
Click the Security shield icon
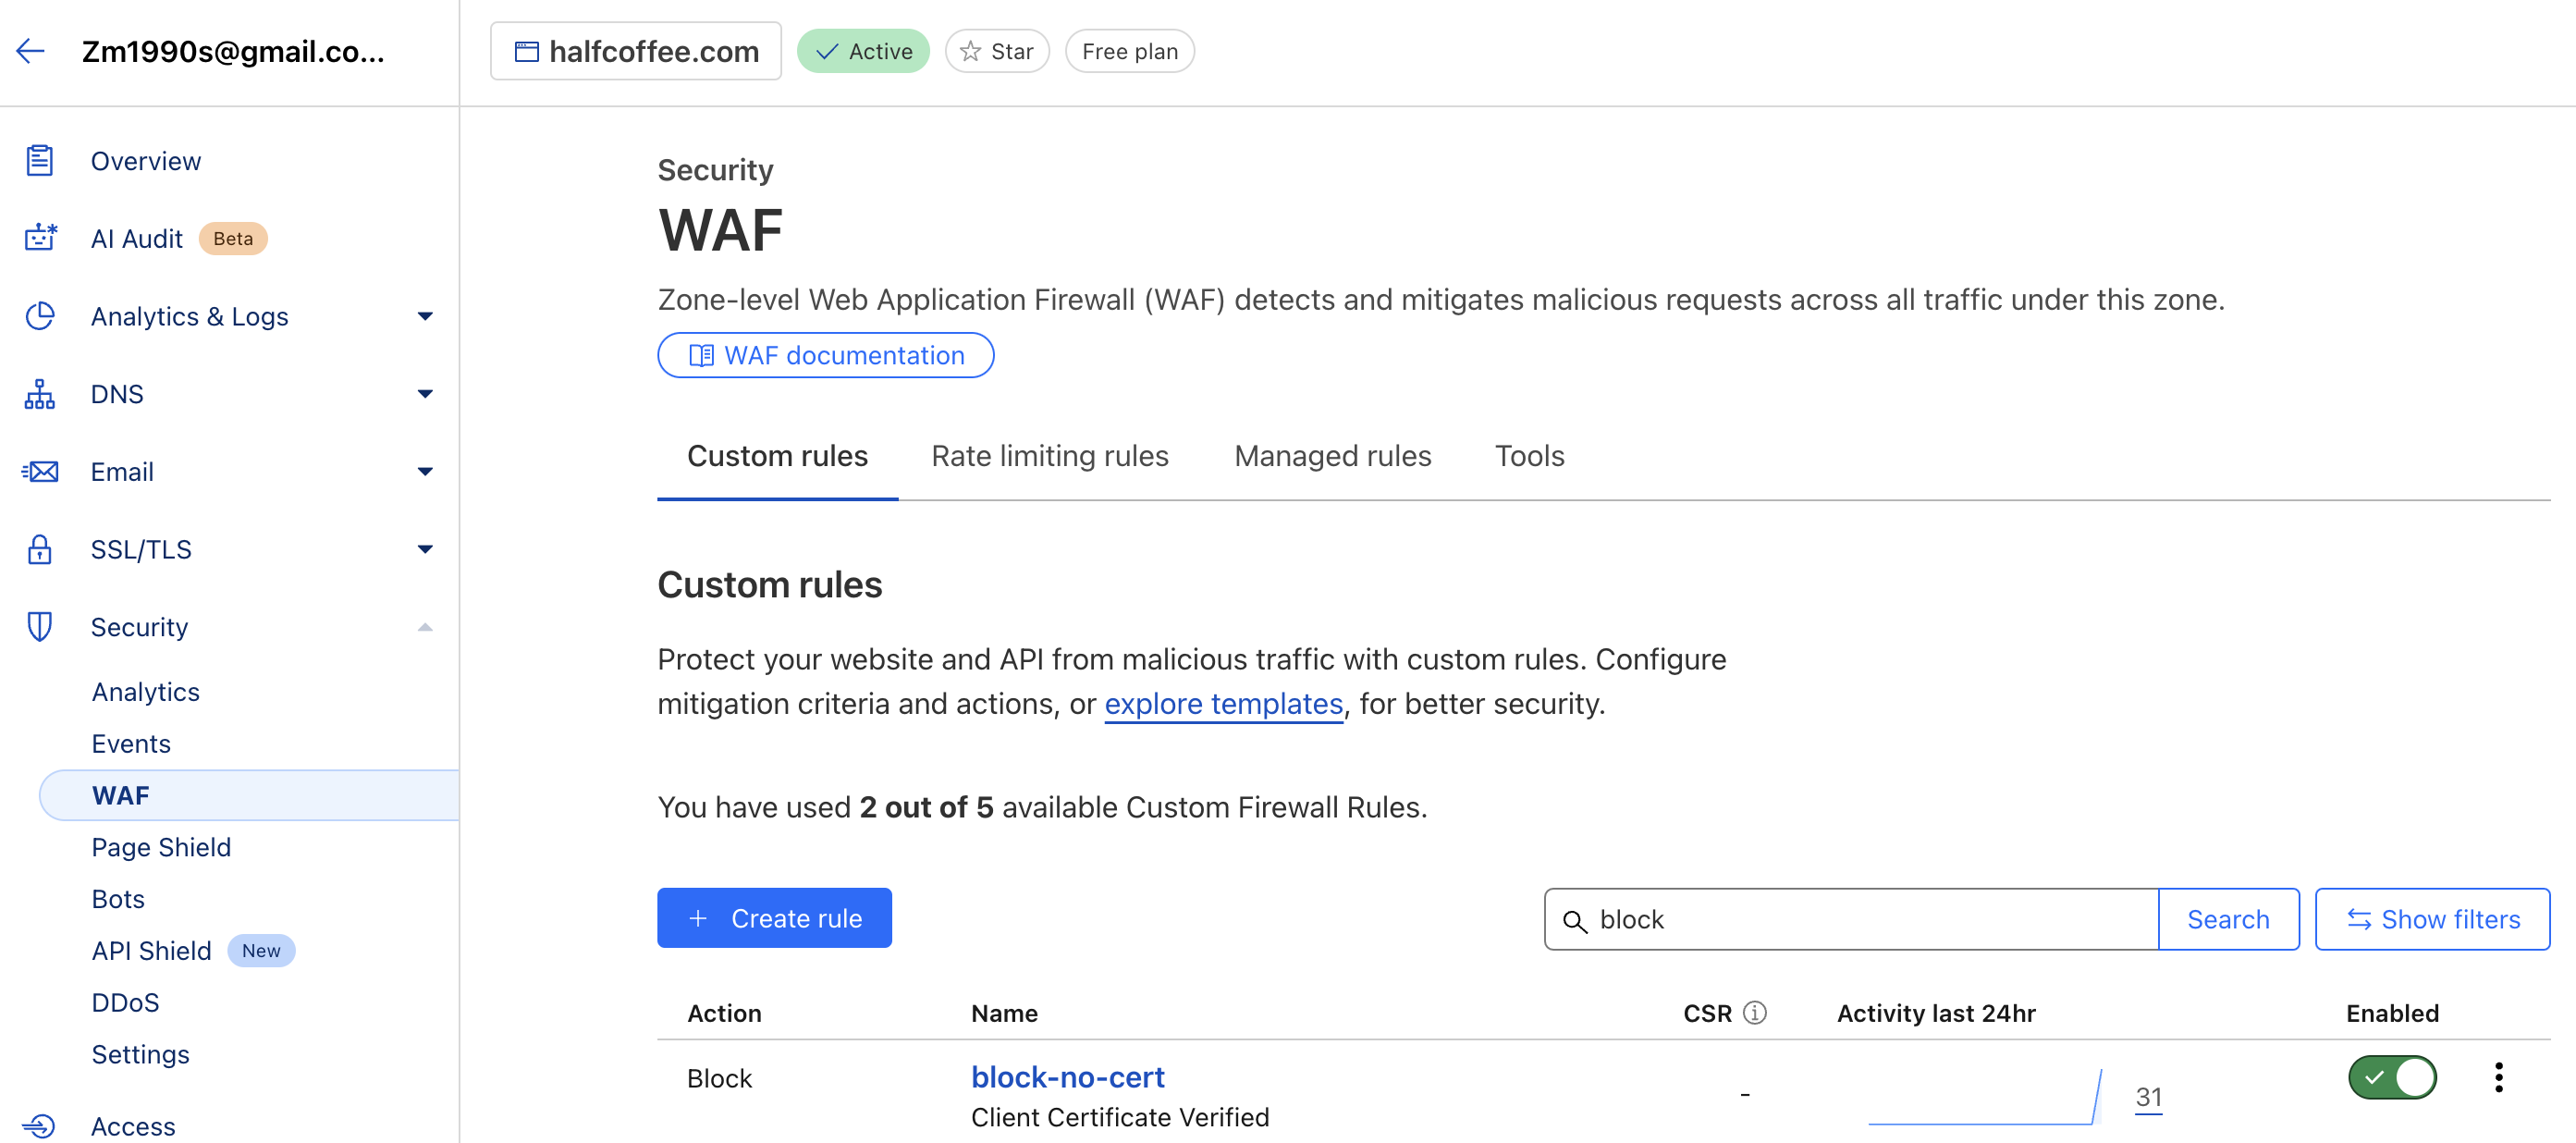click(x=40, y=627)
